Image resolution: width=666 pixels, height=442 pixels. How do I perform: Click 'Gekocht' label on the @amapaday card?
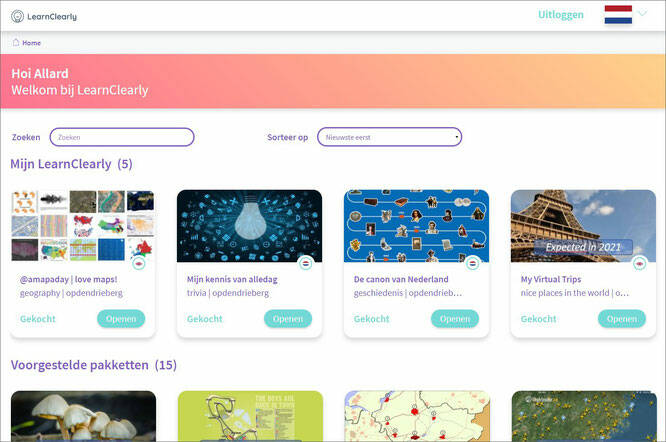38,319
